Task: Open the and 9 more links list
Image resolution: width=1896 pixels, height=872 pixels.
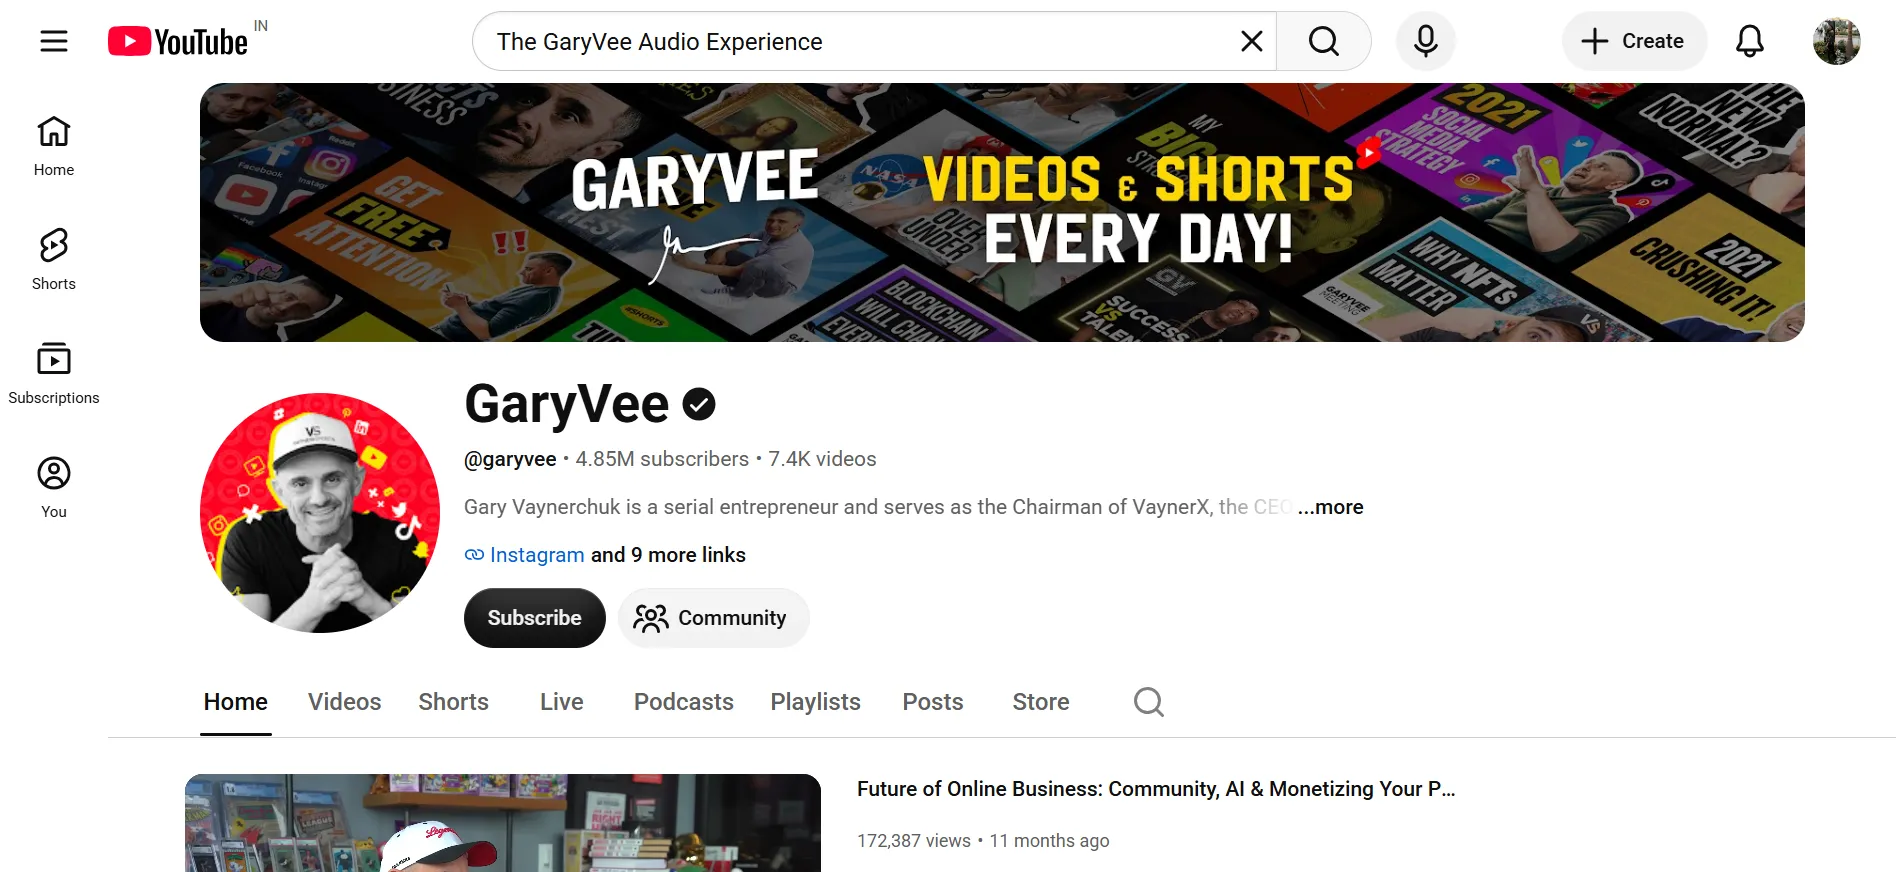Action: click(668, 555)
